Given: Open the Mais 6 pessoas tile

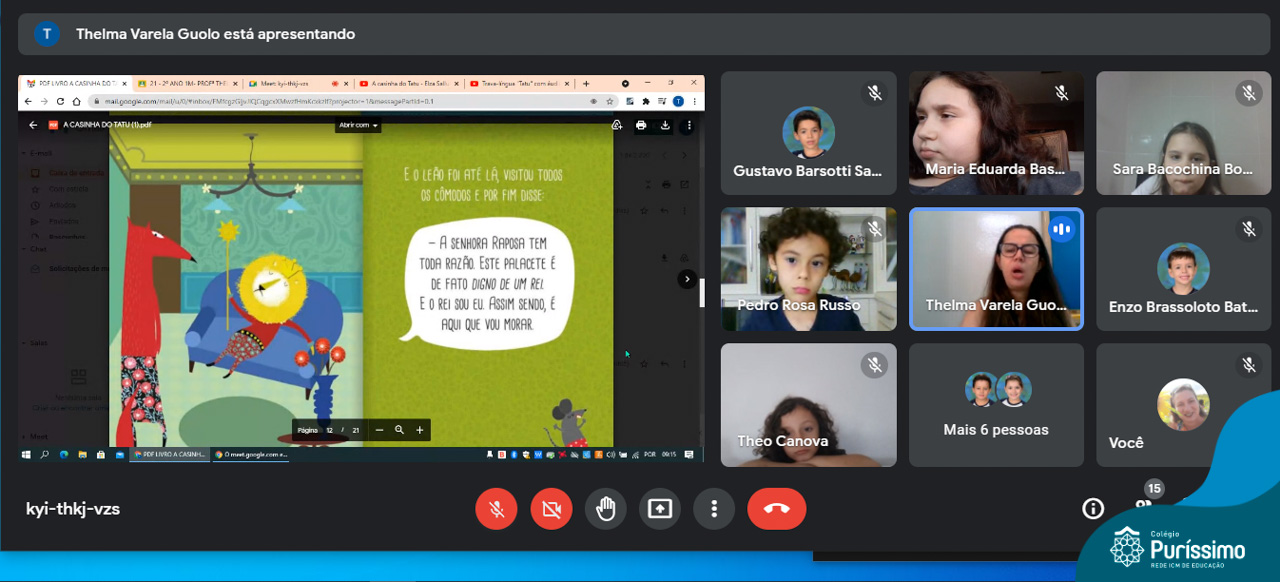Looking at the screenshot, I should (996, 405).
